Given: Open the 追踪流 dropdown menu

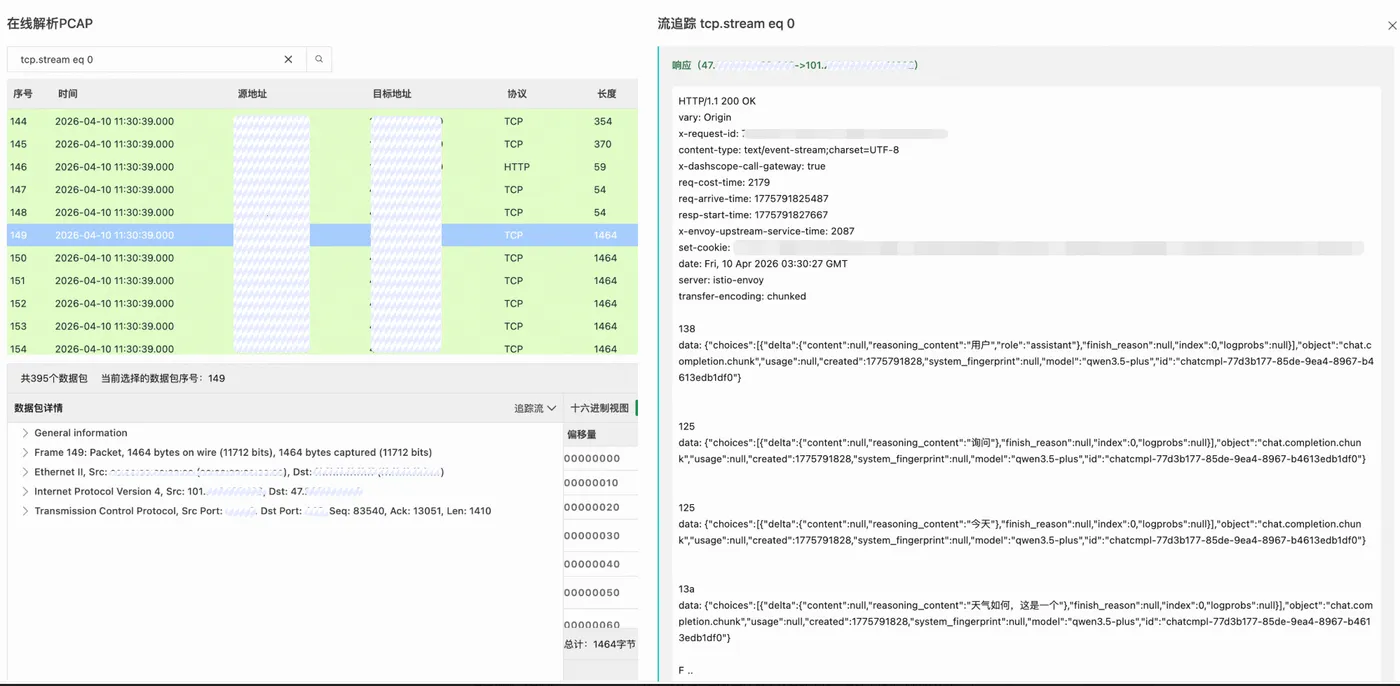Looking at the screenshot, I should [x=535, y=408].
